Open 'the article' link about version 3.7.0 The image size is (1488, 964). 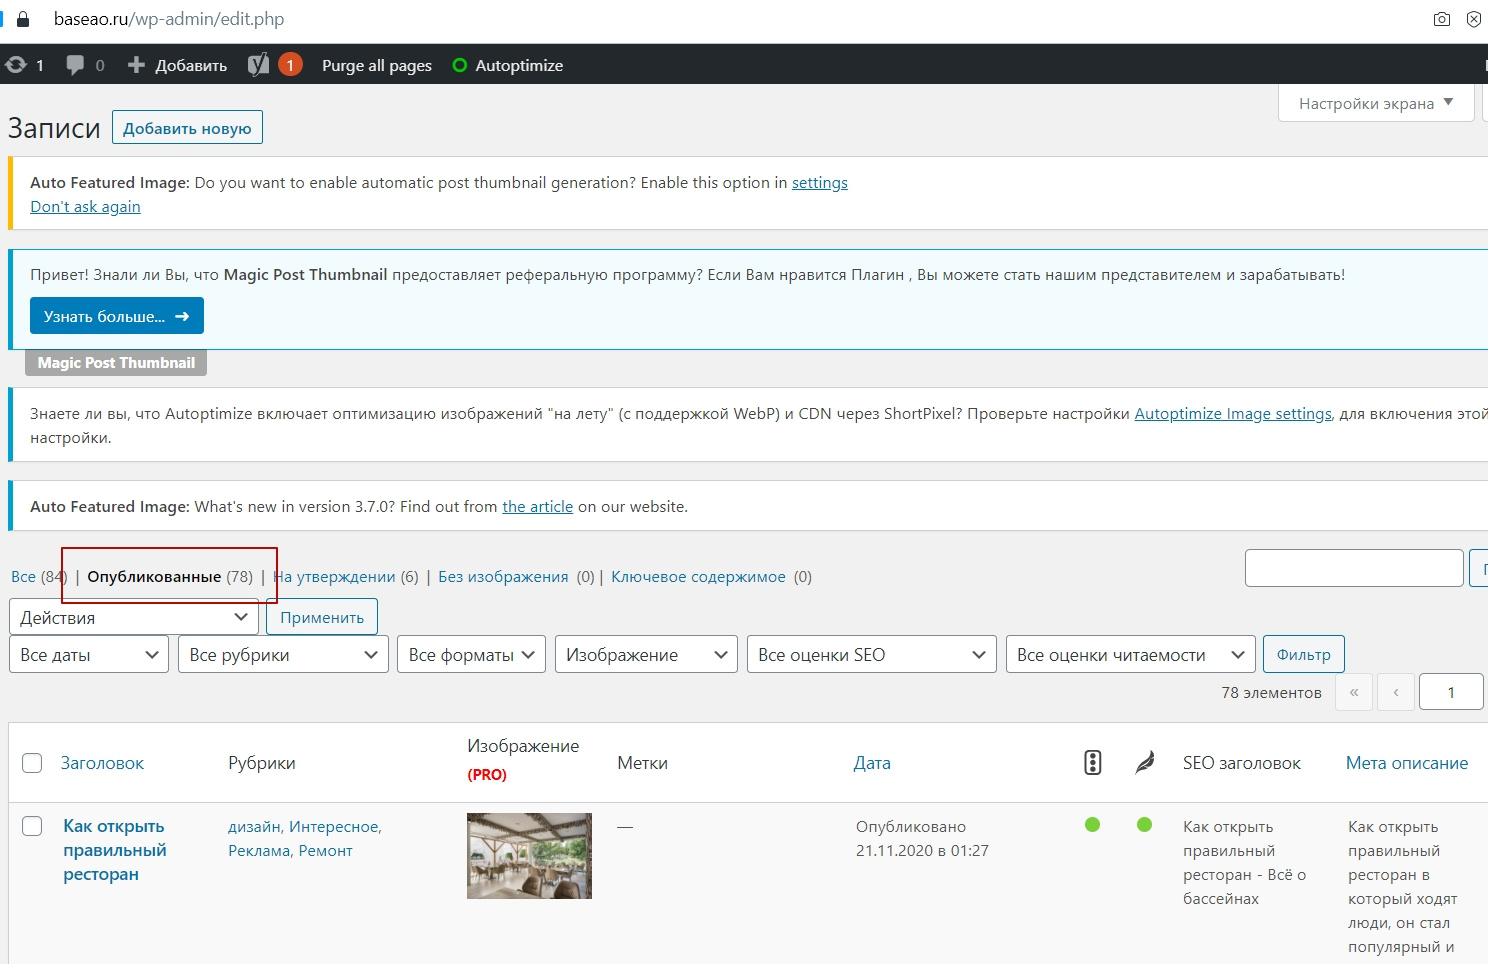pos(538,506)
